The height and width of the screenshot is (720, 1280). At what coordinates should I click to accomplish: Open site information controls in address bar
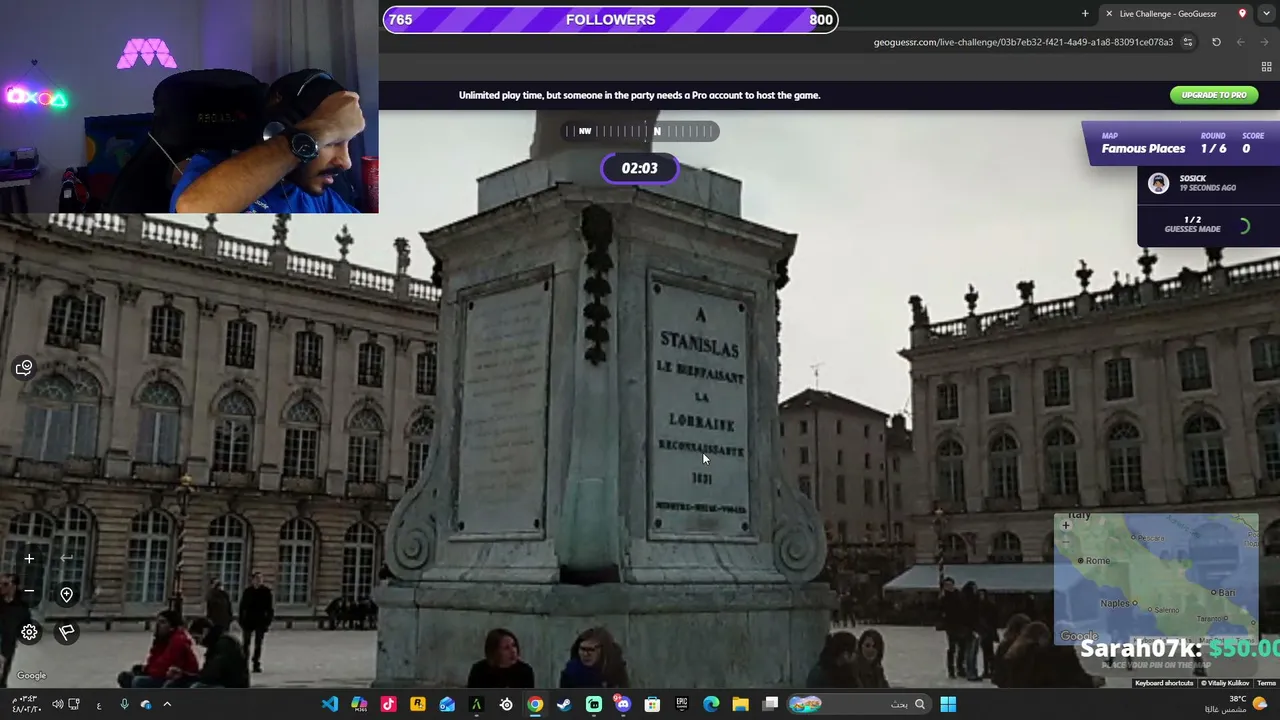[1188, 42]
